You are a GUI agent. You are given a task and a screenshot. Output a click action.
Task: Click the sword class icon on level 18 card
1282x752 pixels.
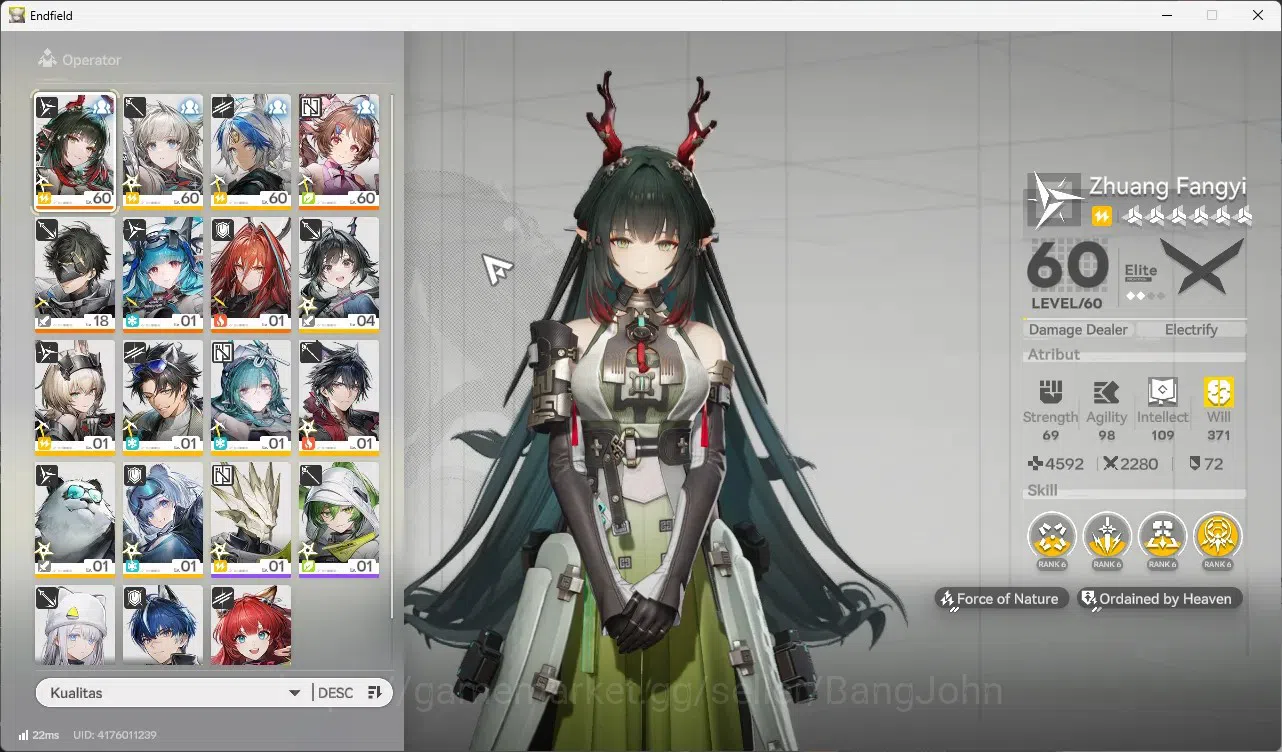pyautogui.click(x=47, y=230)
